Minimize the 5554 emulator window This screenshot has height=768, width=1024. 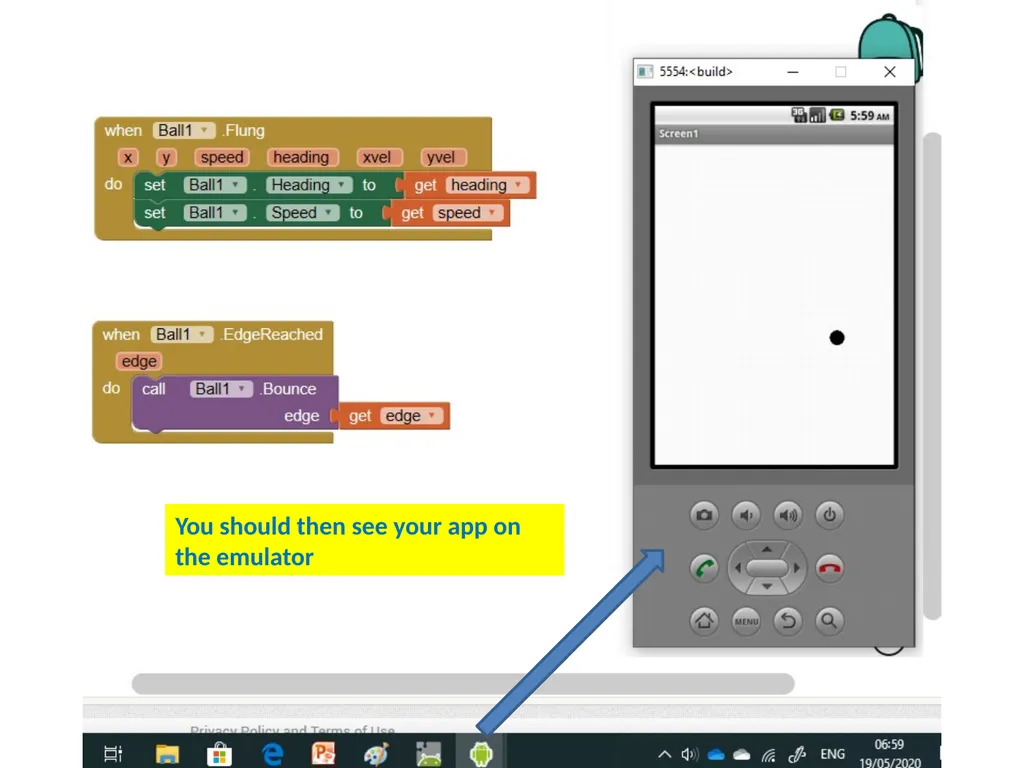tap(793, 72)
